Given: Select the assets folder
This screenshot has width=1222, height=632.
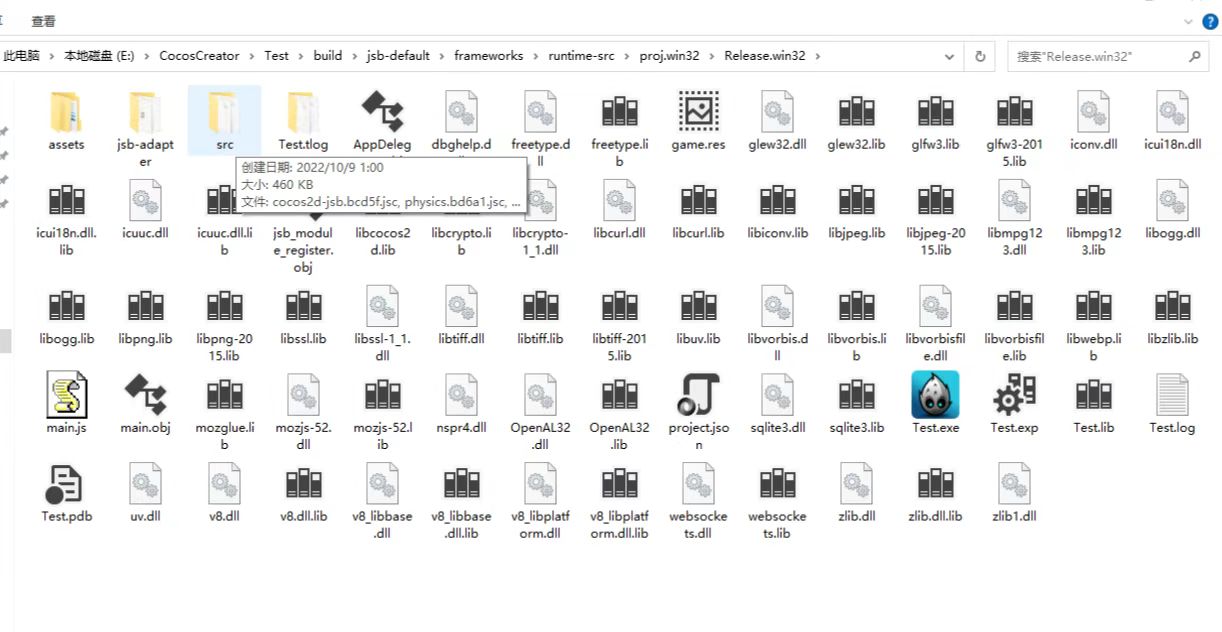Looking at the screenshot, I should point(66,121).
